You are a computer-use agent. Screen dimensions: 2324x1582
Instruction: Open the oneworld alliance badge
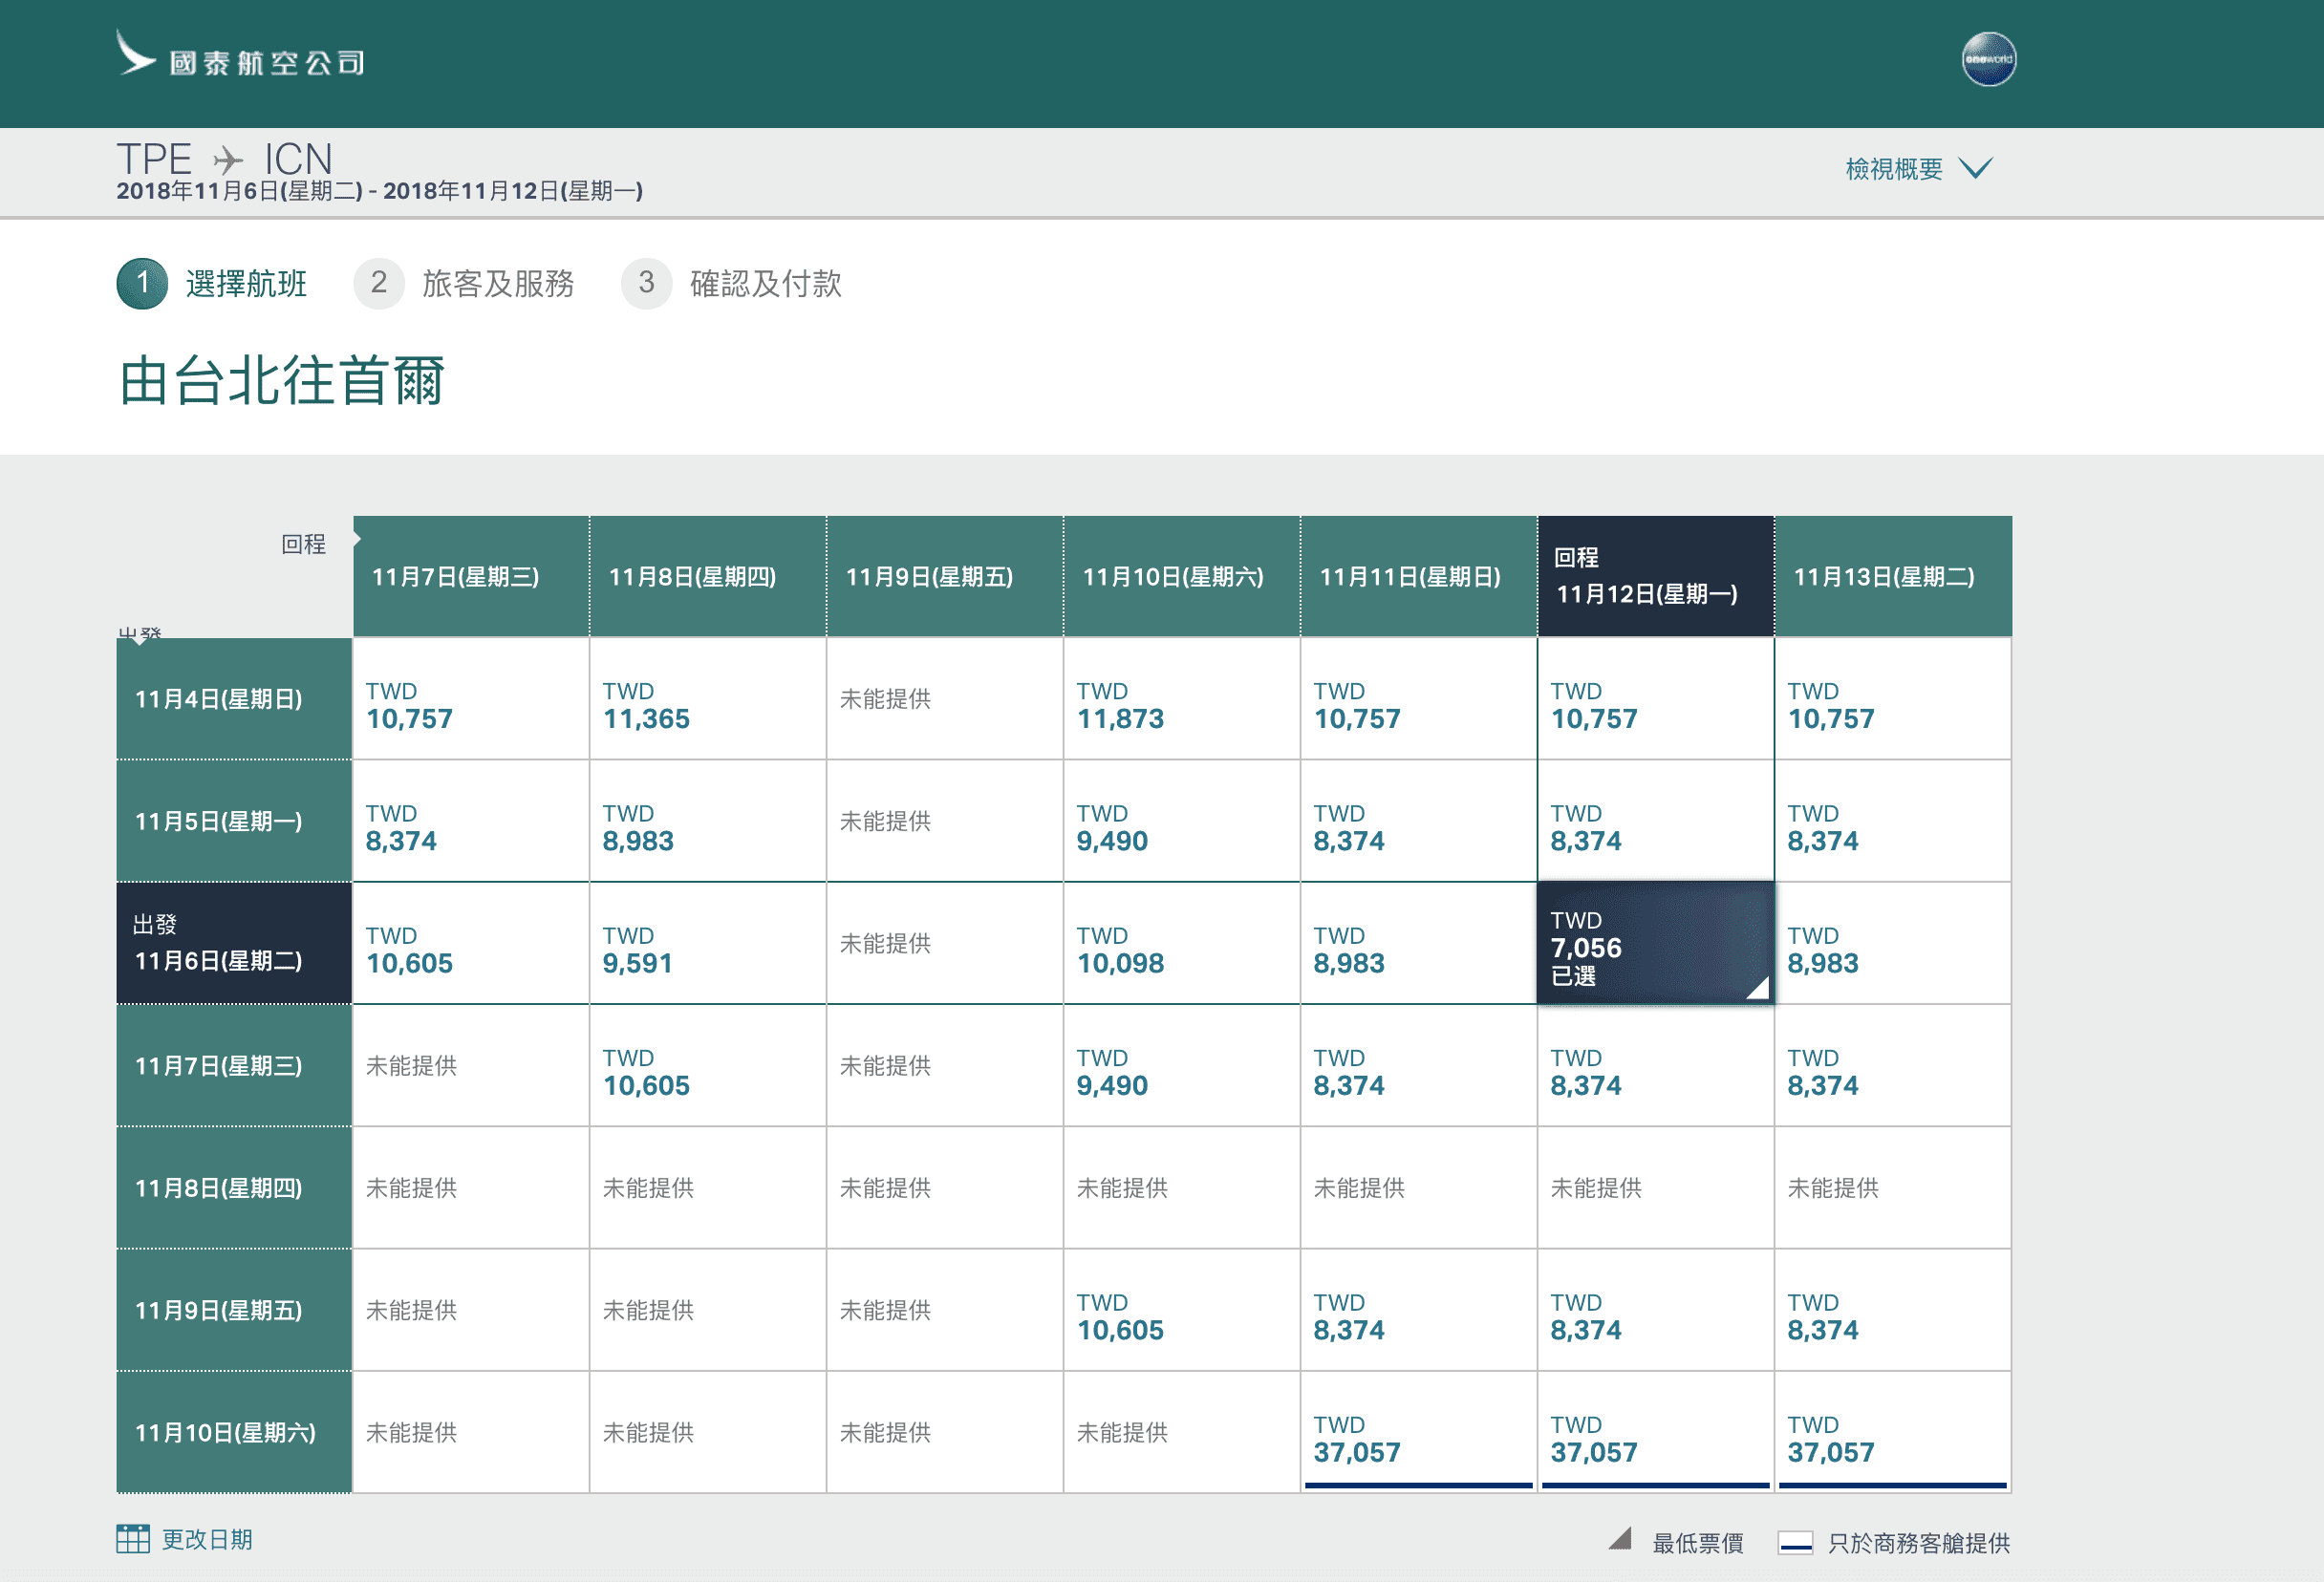1988,60
